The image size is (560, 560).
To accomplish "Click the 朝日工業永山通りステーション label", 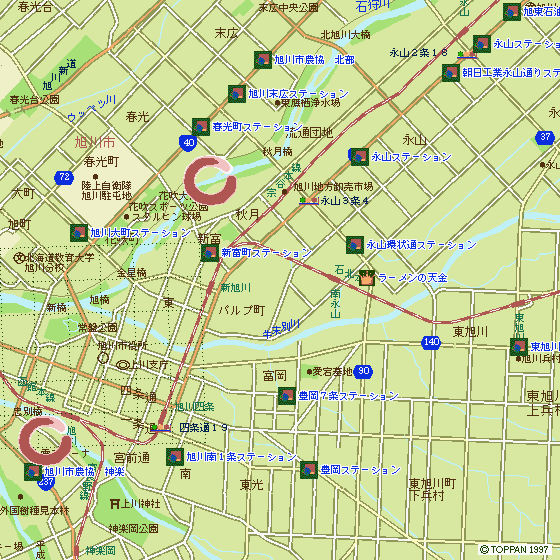I will [511, 73].
